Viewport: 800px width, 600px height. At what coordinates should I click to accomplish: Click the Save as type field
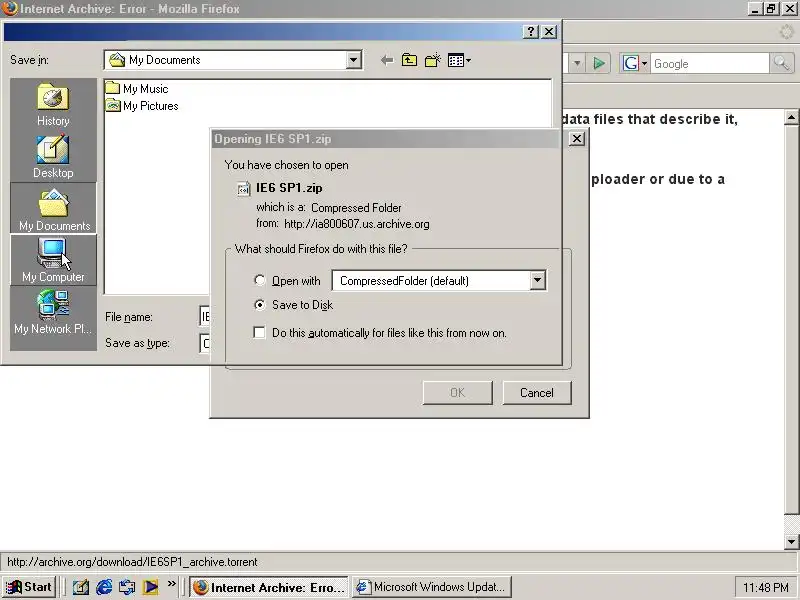pyautogui.click(x=205, y=343)
